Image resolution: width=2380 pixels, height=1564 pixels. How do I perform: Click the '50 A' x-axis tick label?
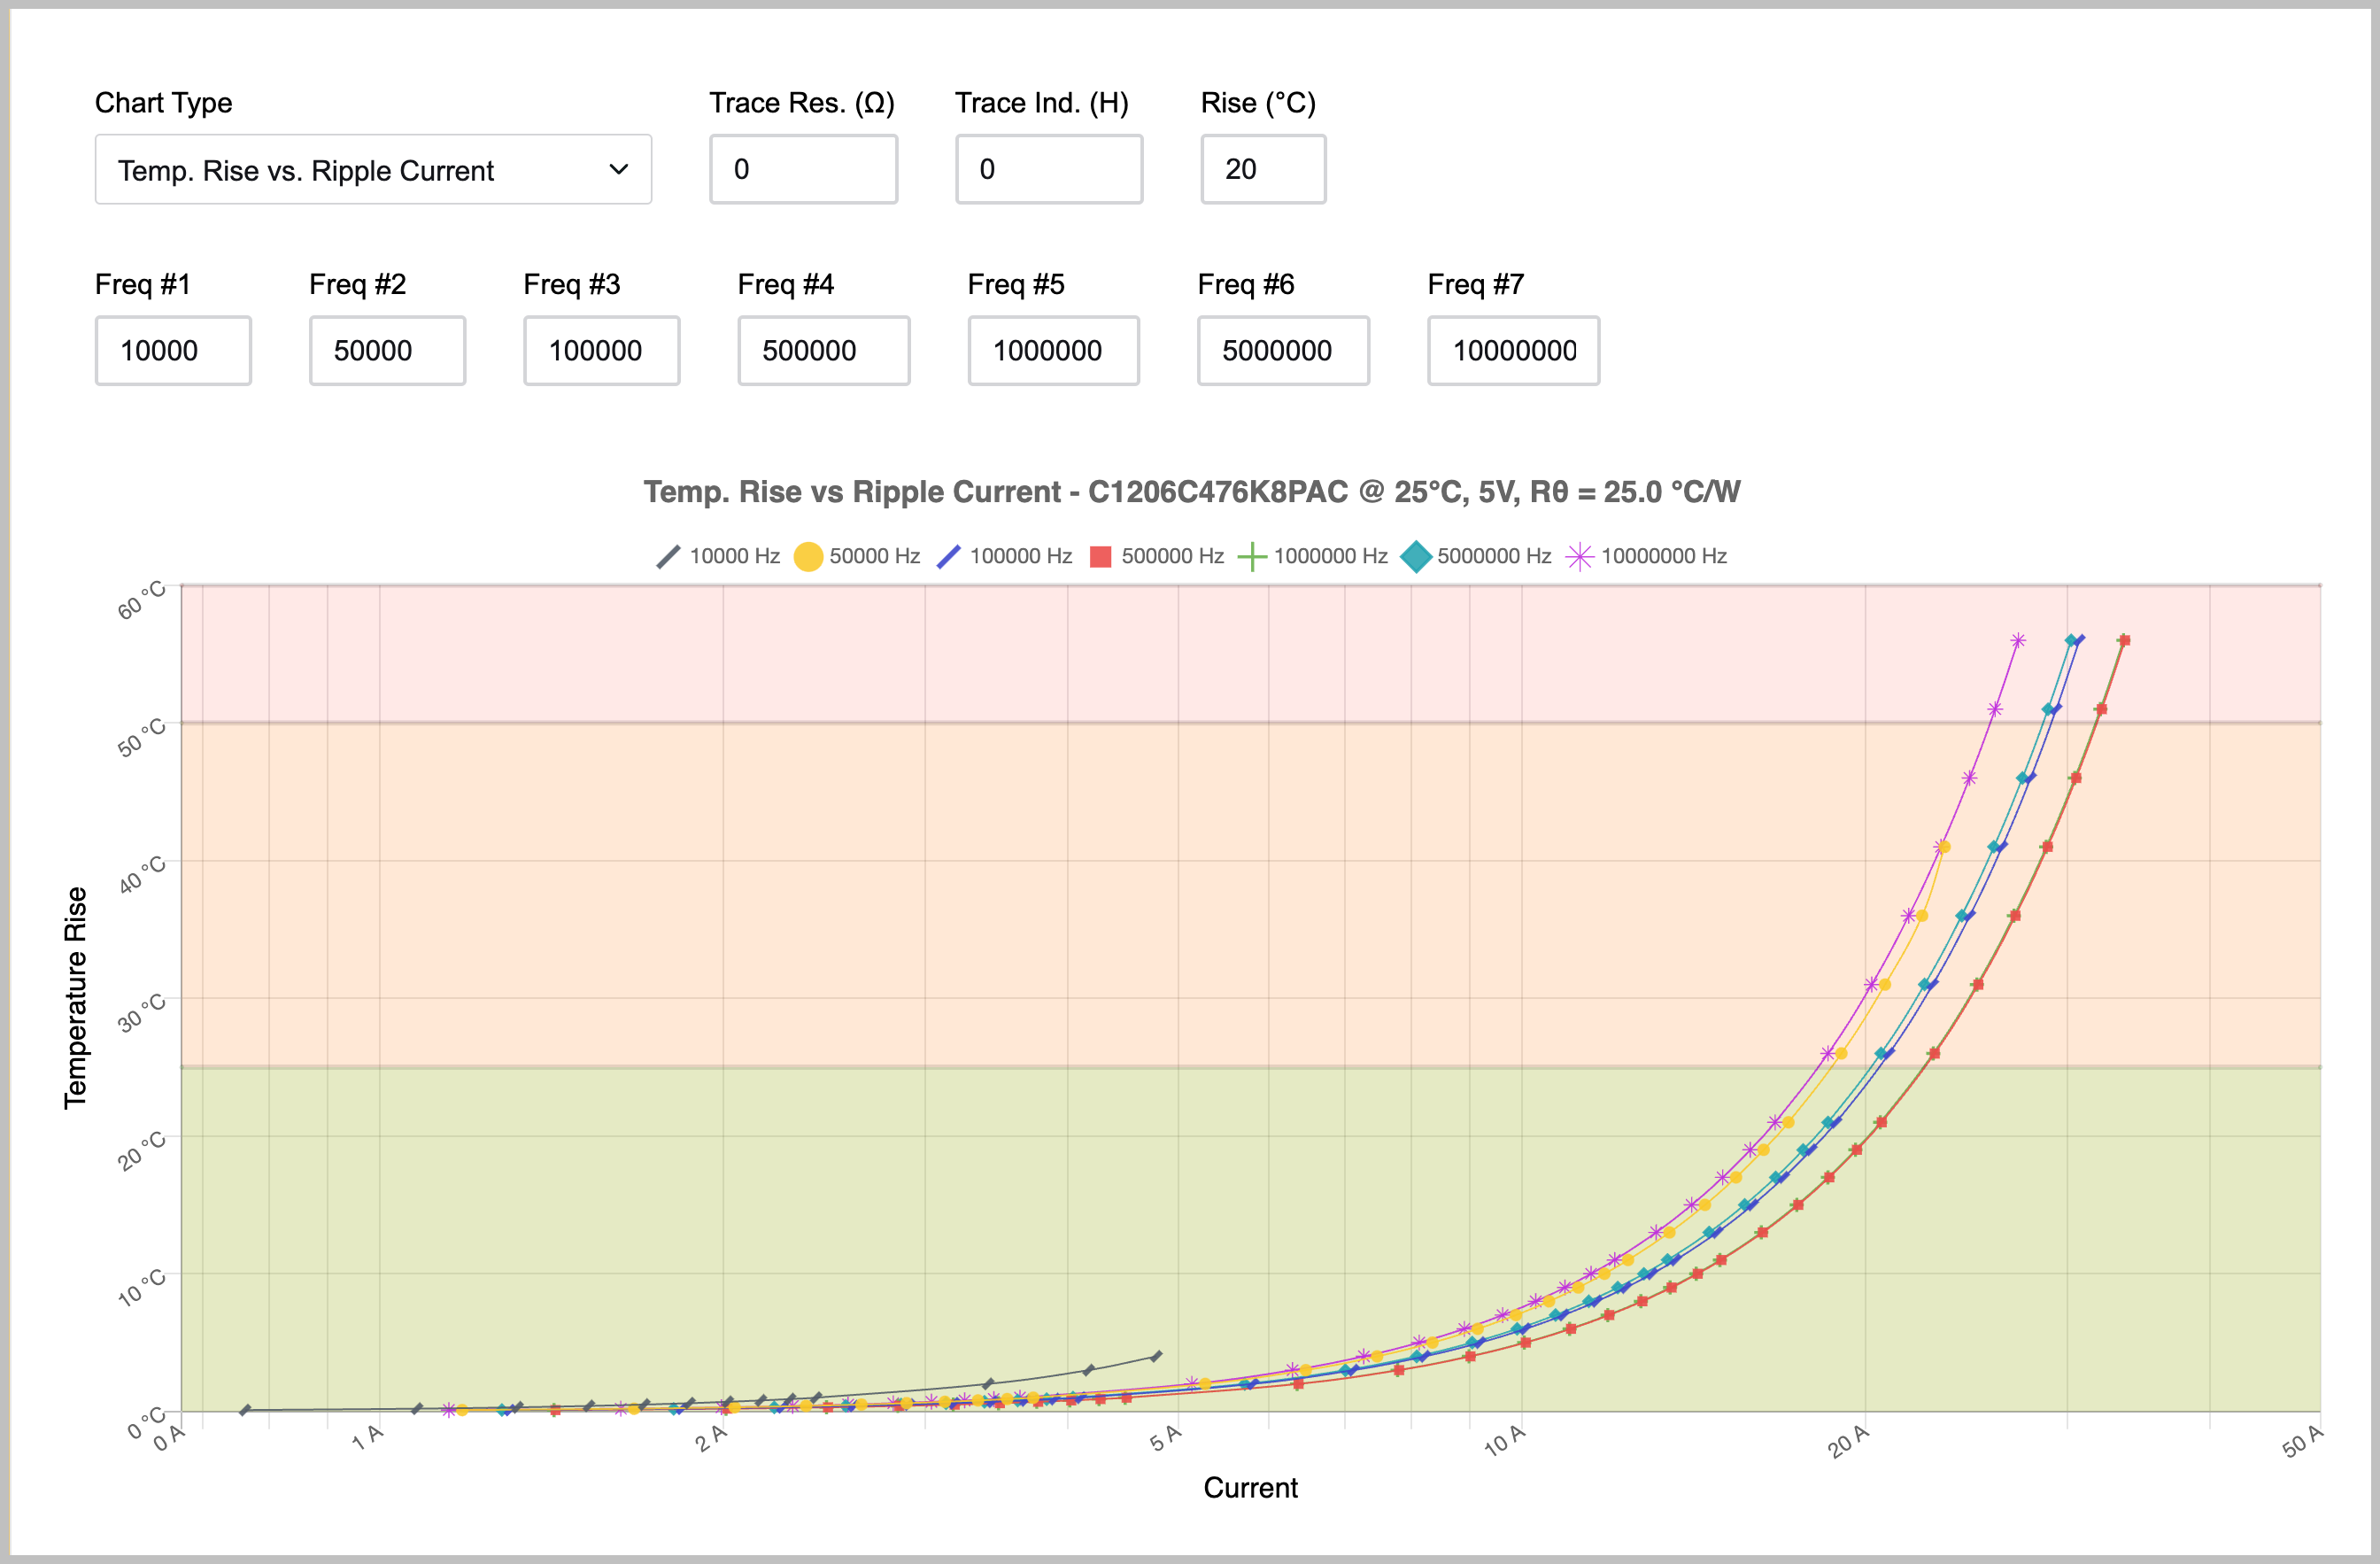click(2303, 1441)
